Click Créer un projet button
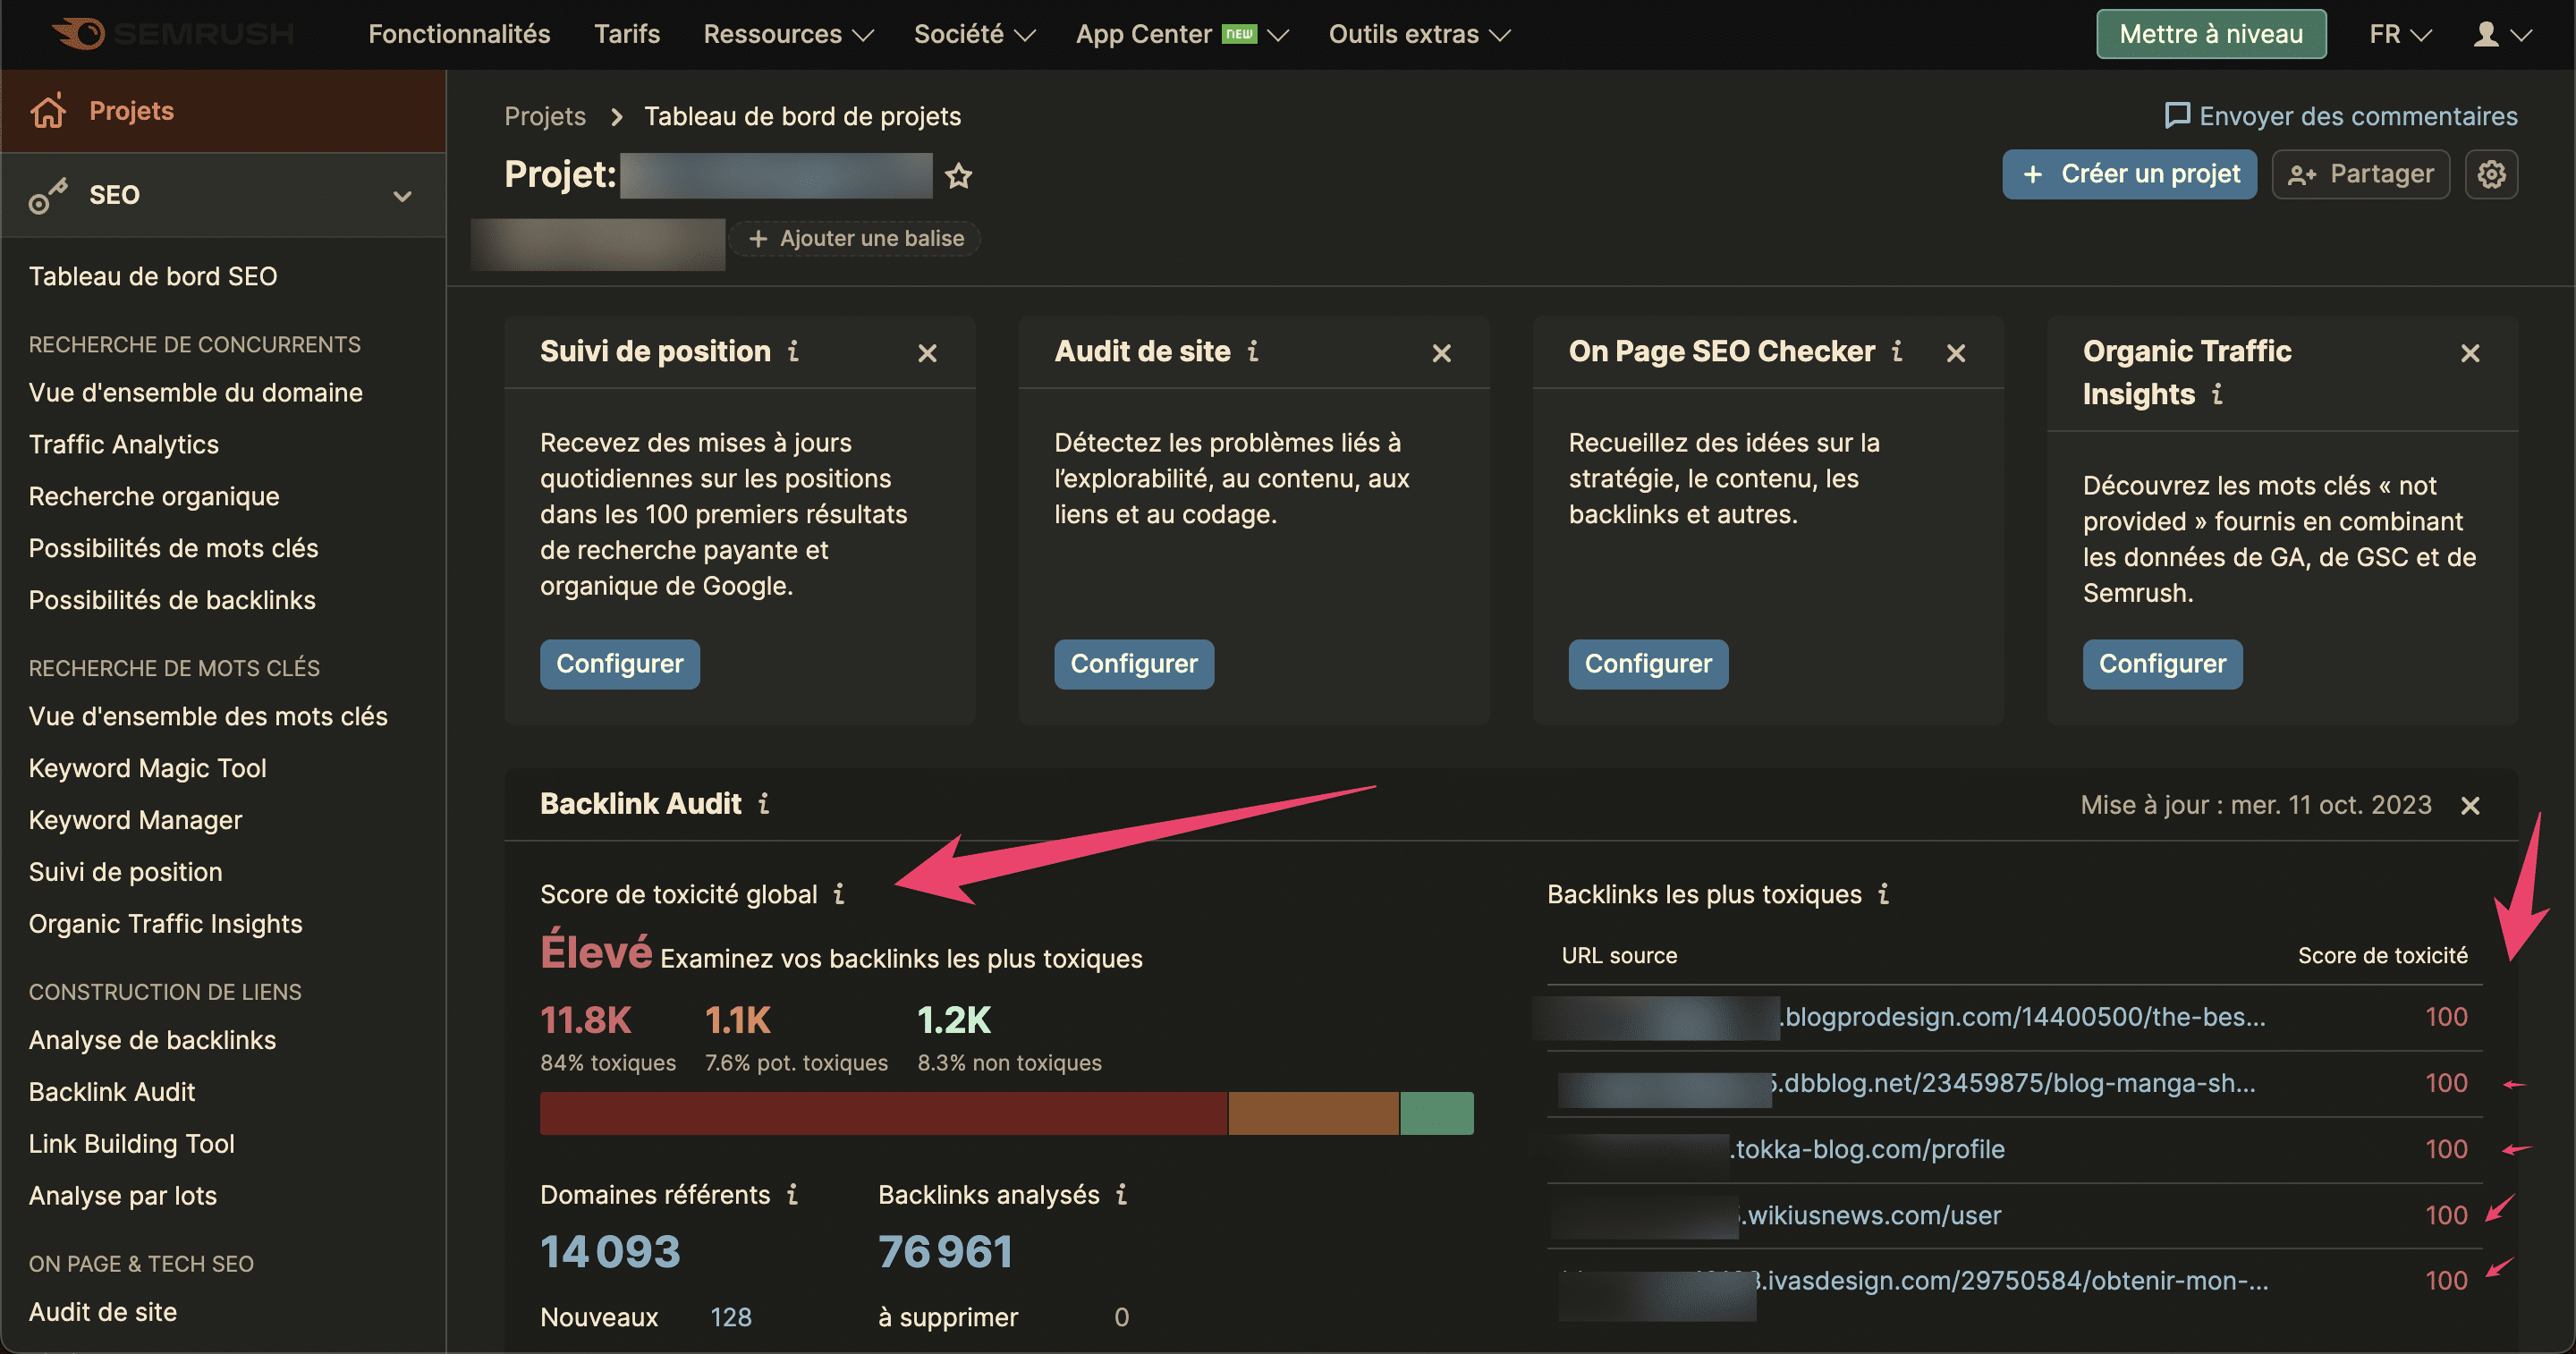2576x1354 pixels. click(2129, 174)
